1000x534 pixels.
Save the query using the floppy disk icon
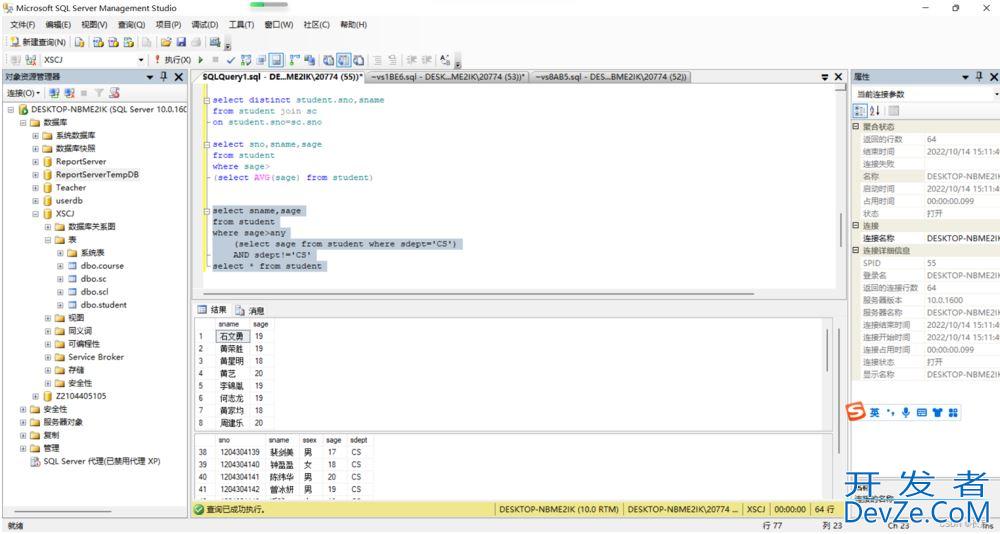[181, 42]
